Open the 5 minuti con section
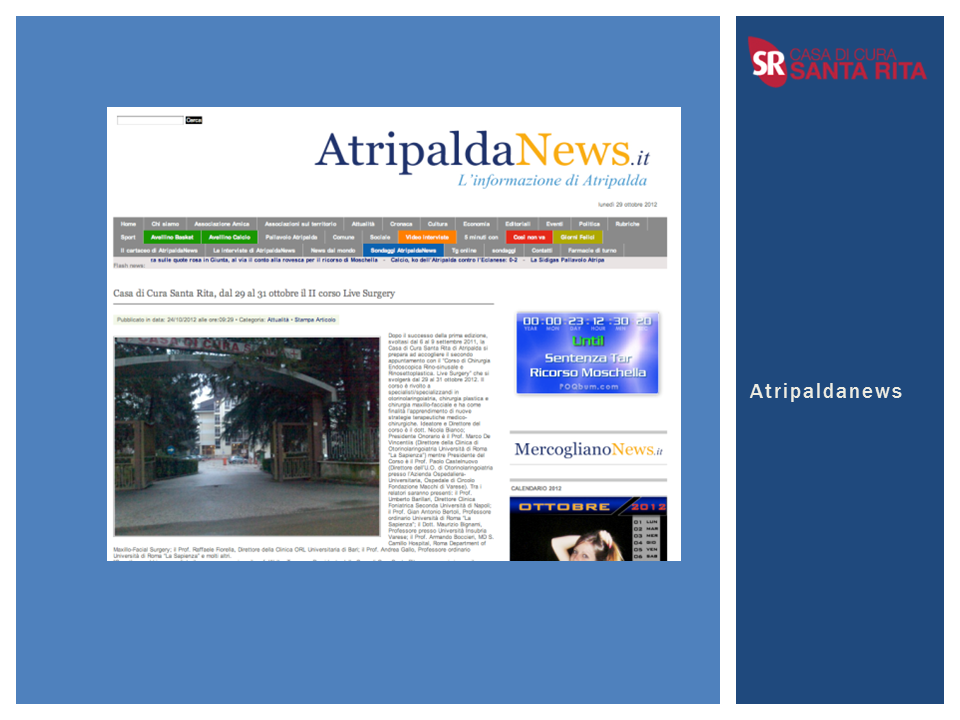960x720 pixels. coord(481,237)
